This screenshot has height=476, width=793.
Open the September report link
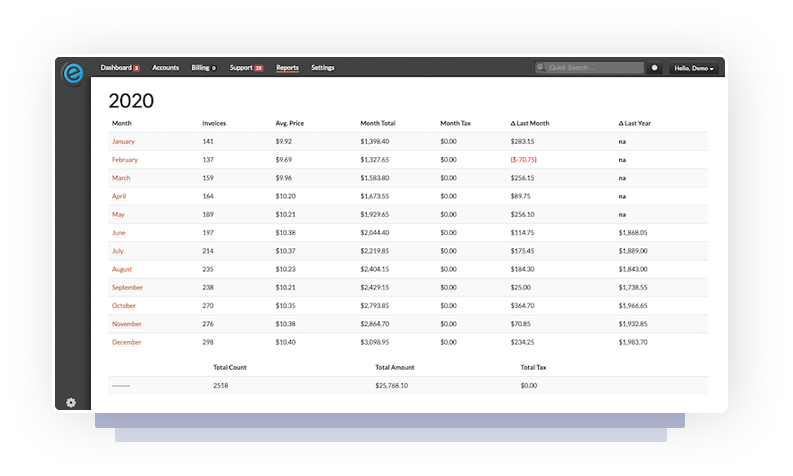pyautogui.click(x=127, y=287)
